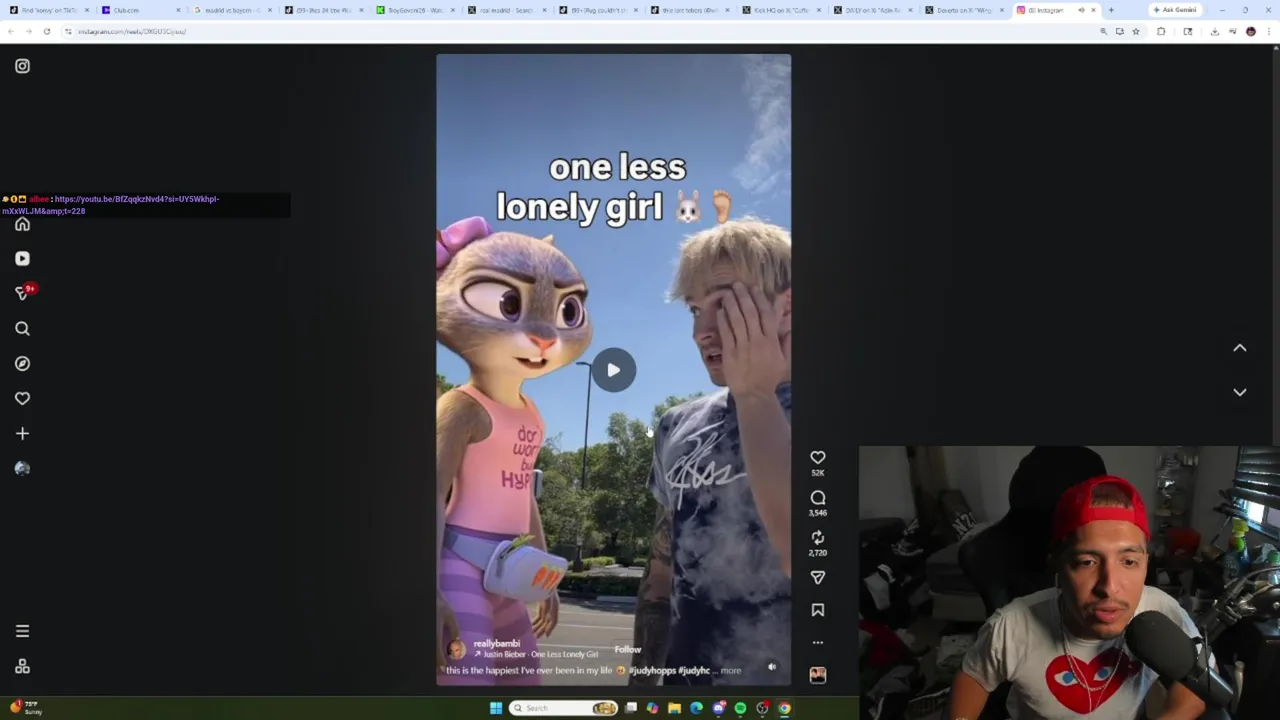Open the More hamburger menu in the sidebar
Viewport: 1280px width, 720px height.
point(22,631)
